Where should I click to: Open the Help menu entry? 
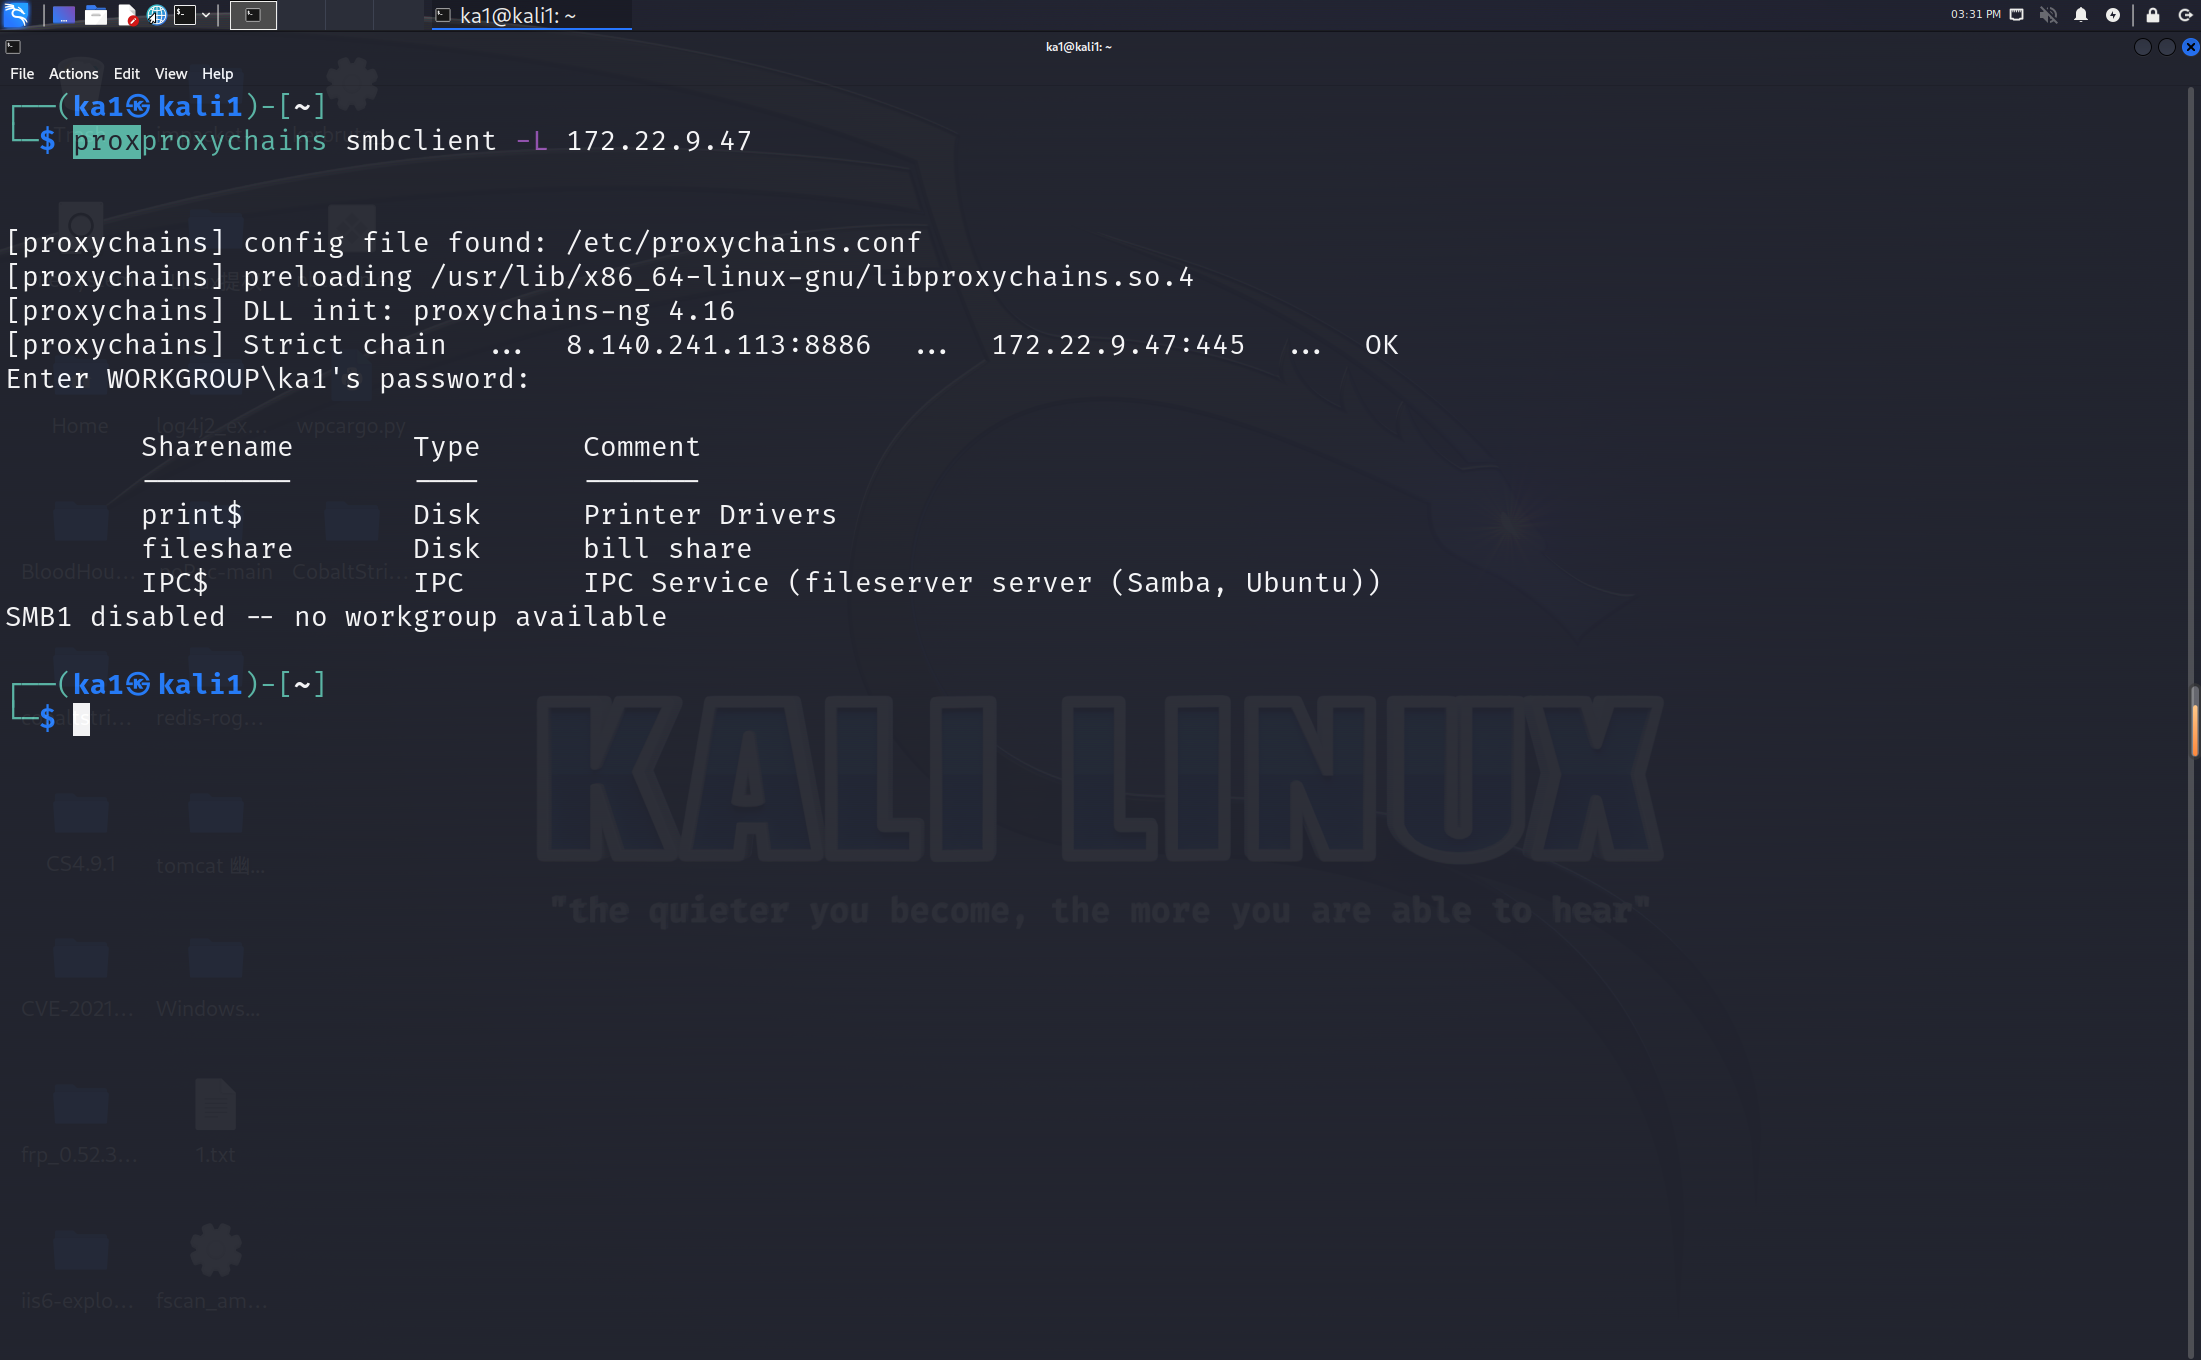click(x=217, y=73)
